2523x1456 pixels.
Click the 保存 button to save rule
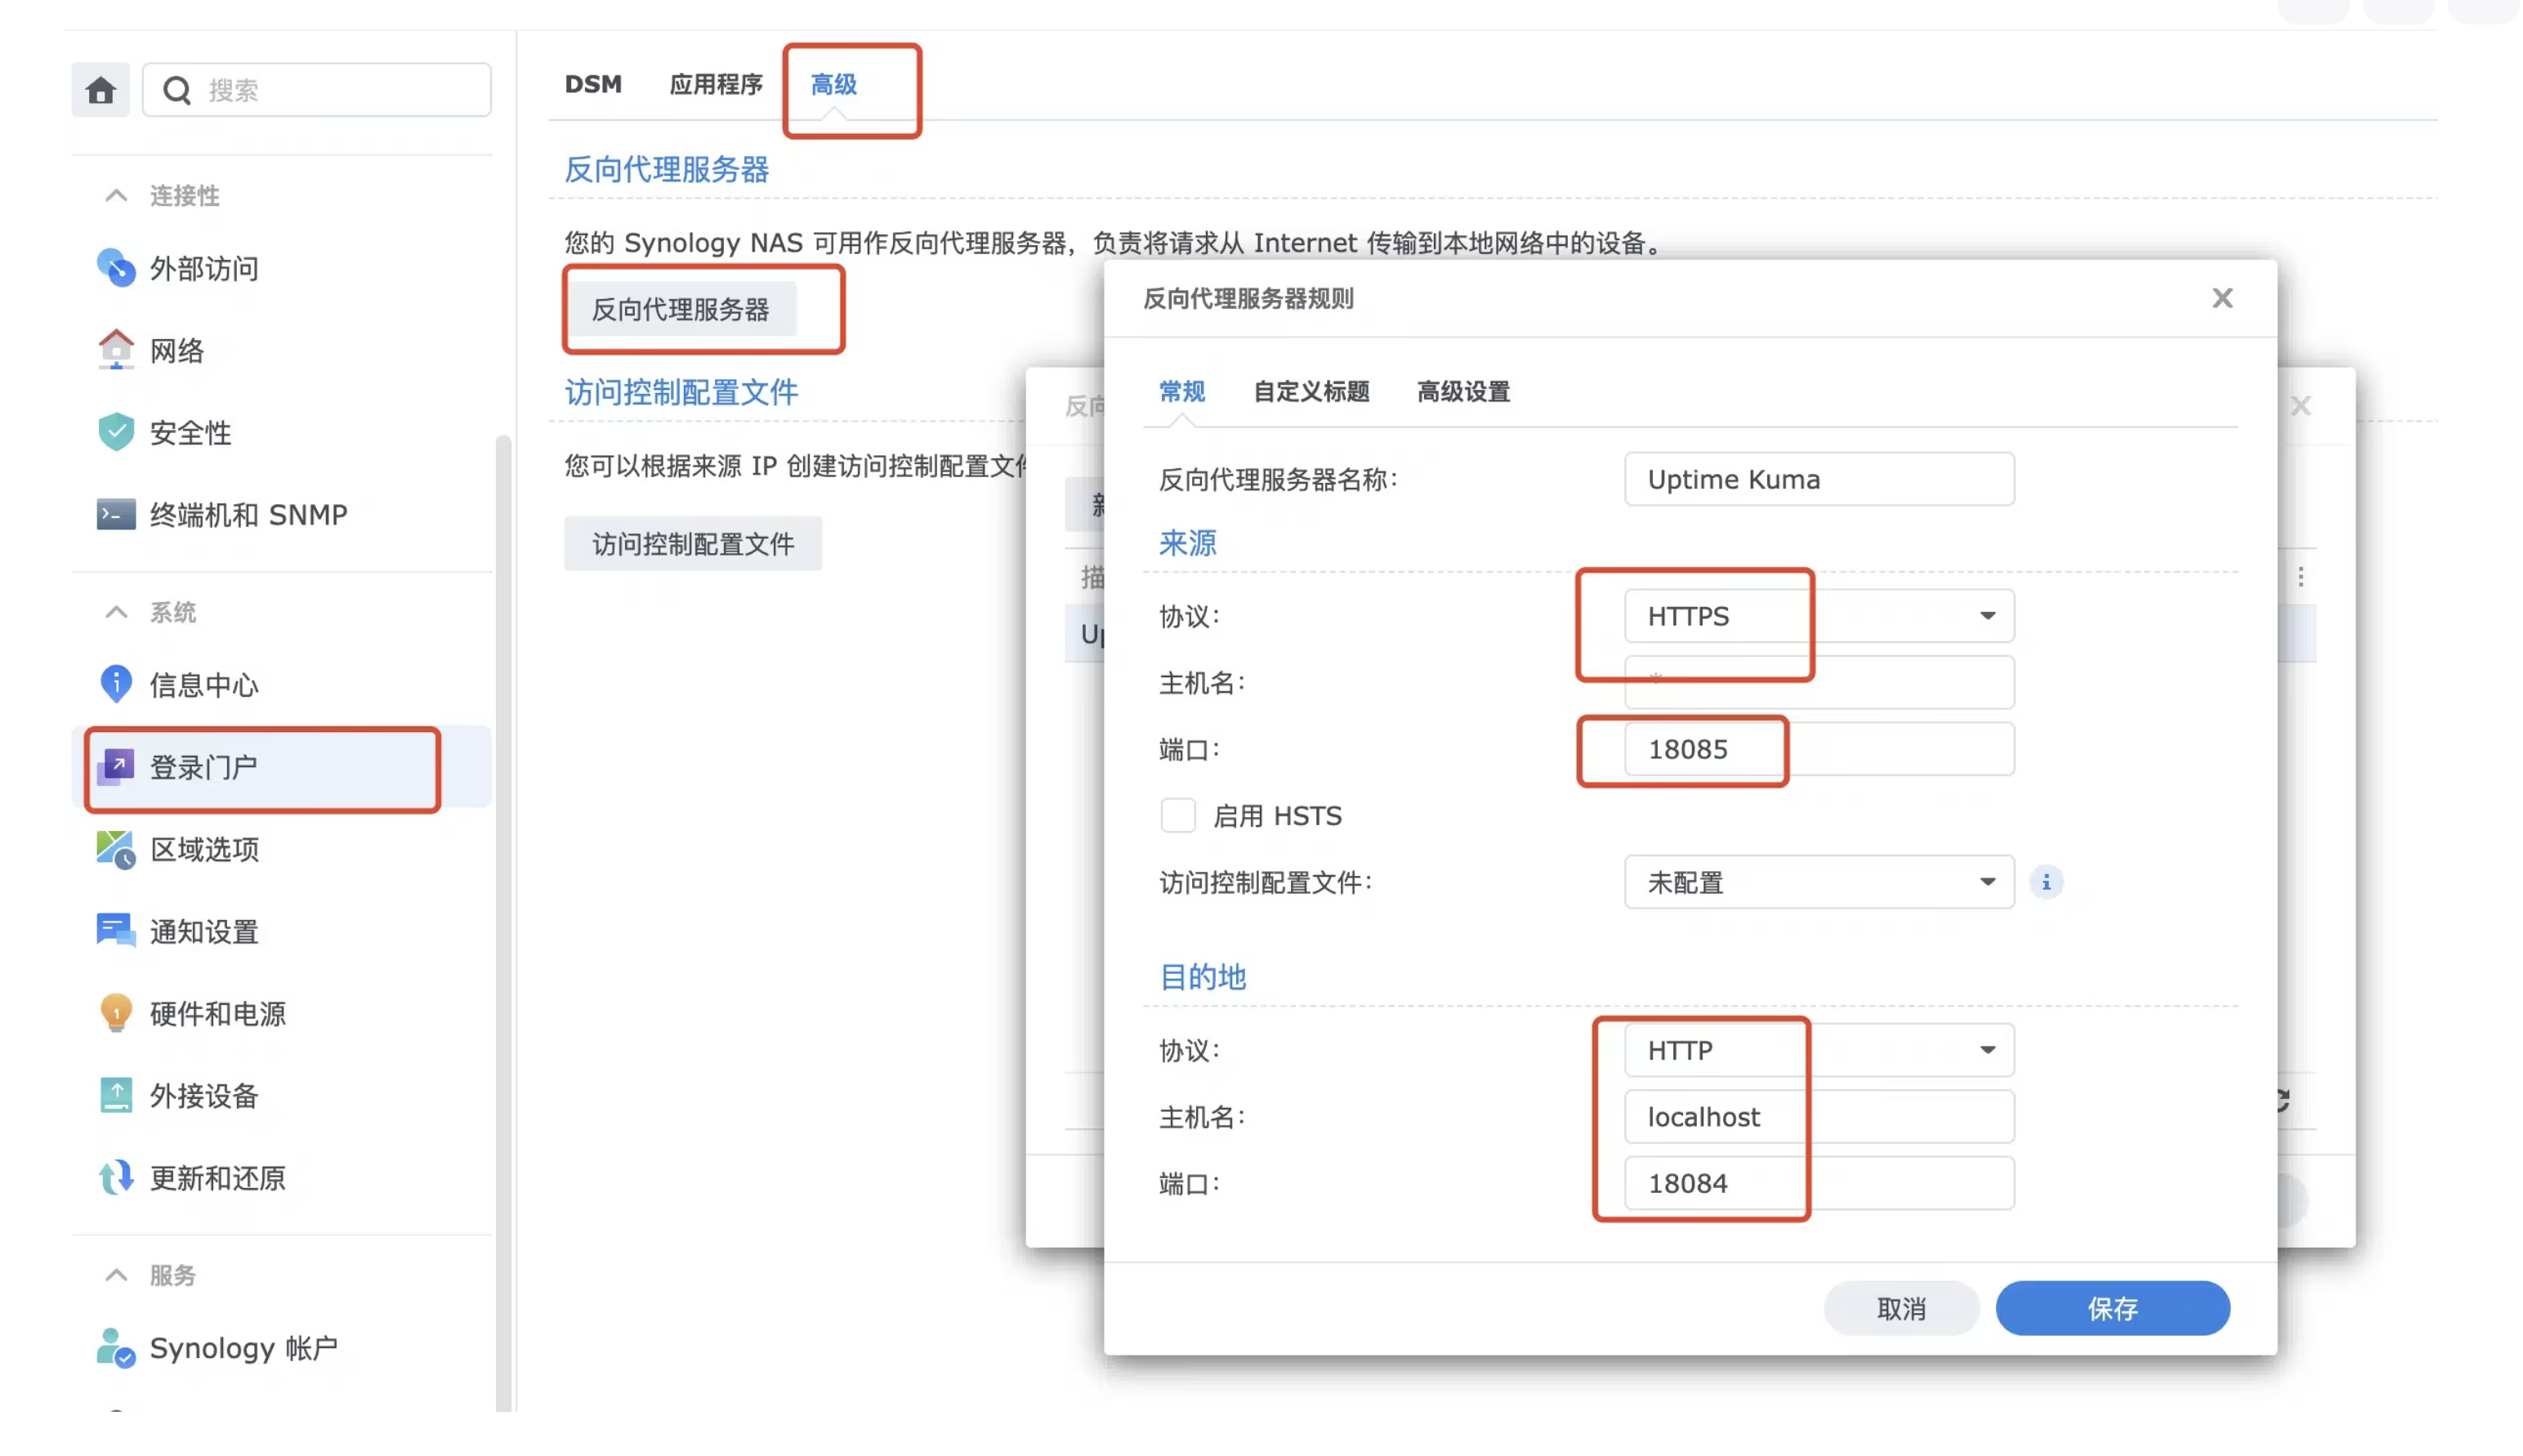point(2112,1307)
